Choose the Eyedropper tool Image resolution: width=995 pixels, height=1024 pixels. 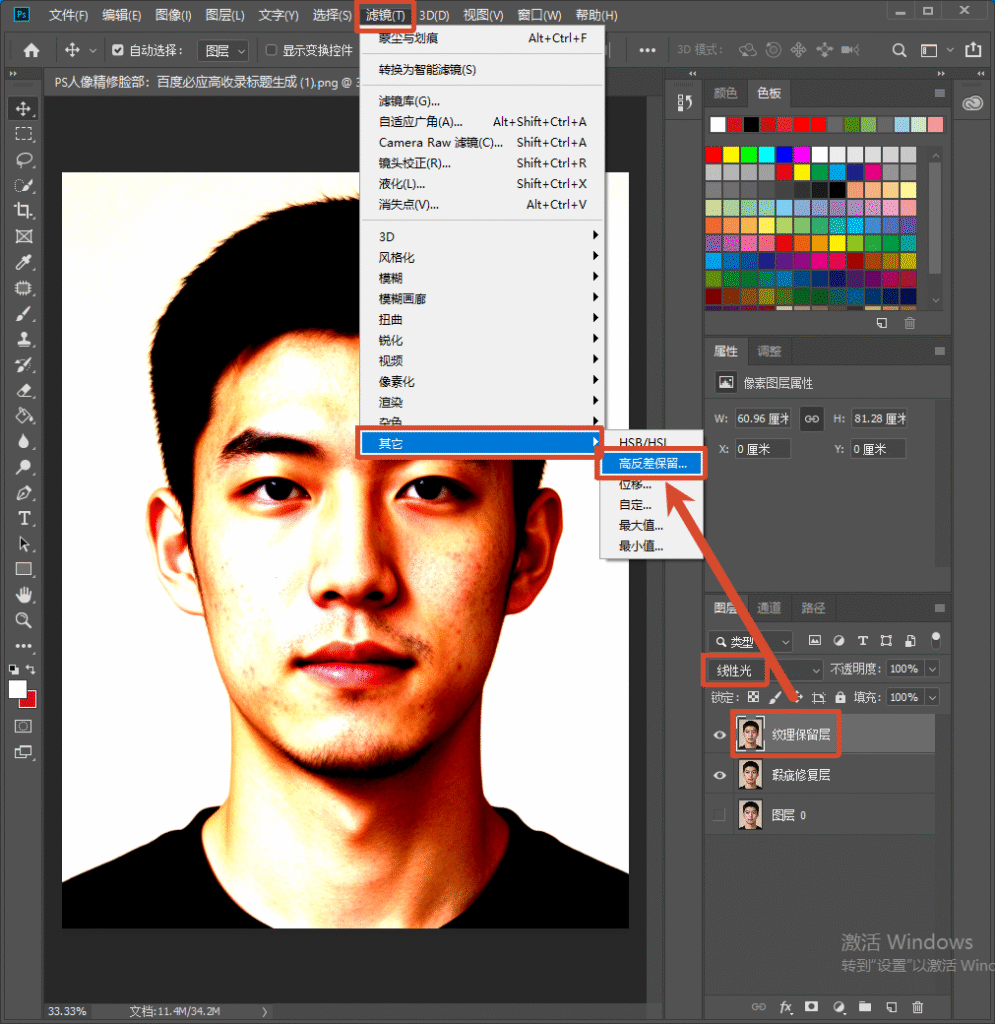click(24, 263)
